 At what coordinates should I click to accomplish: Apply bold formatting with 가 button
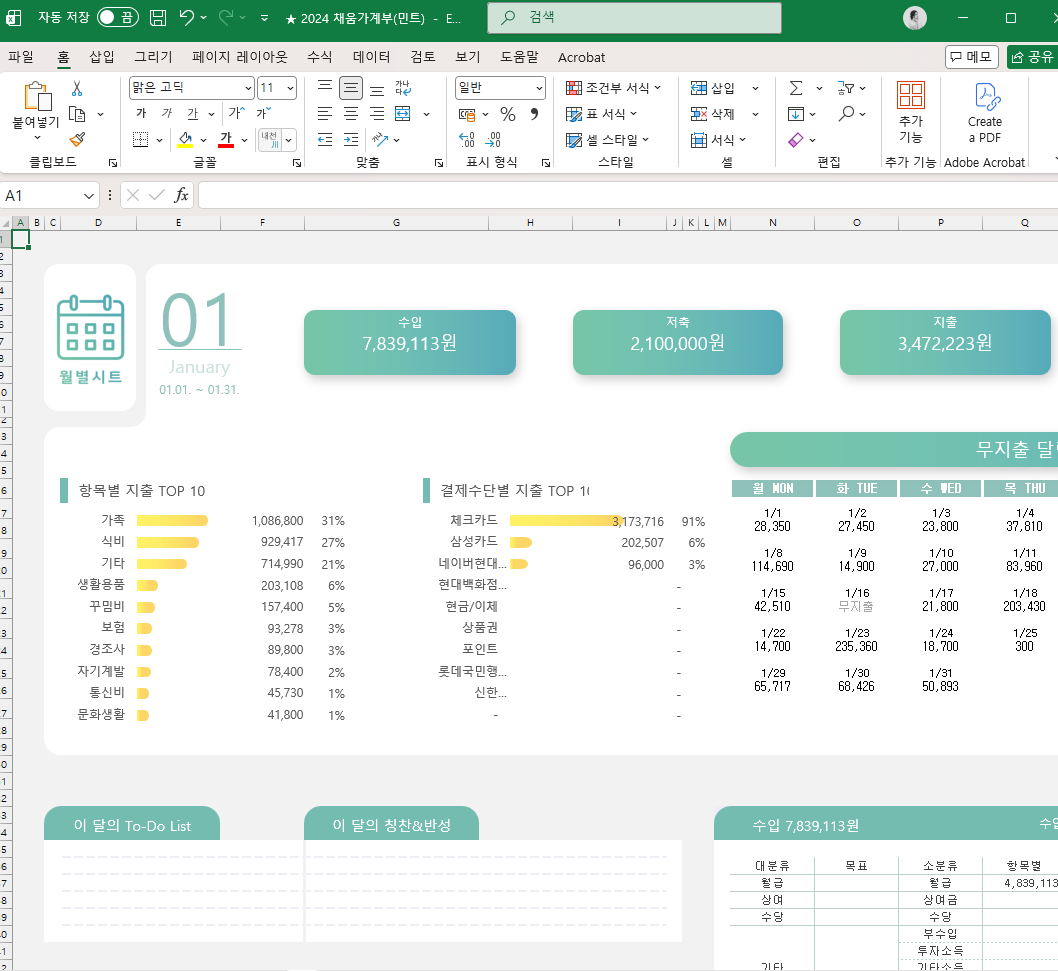[141, 113]
